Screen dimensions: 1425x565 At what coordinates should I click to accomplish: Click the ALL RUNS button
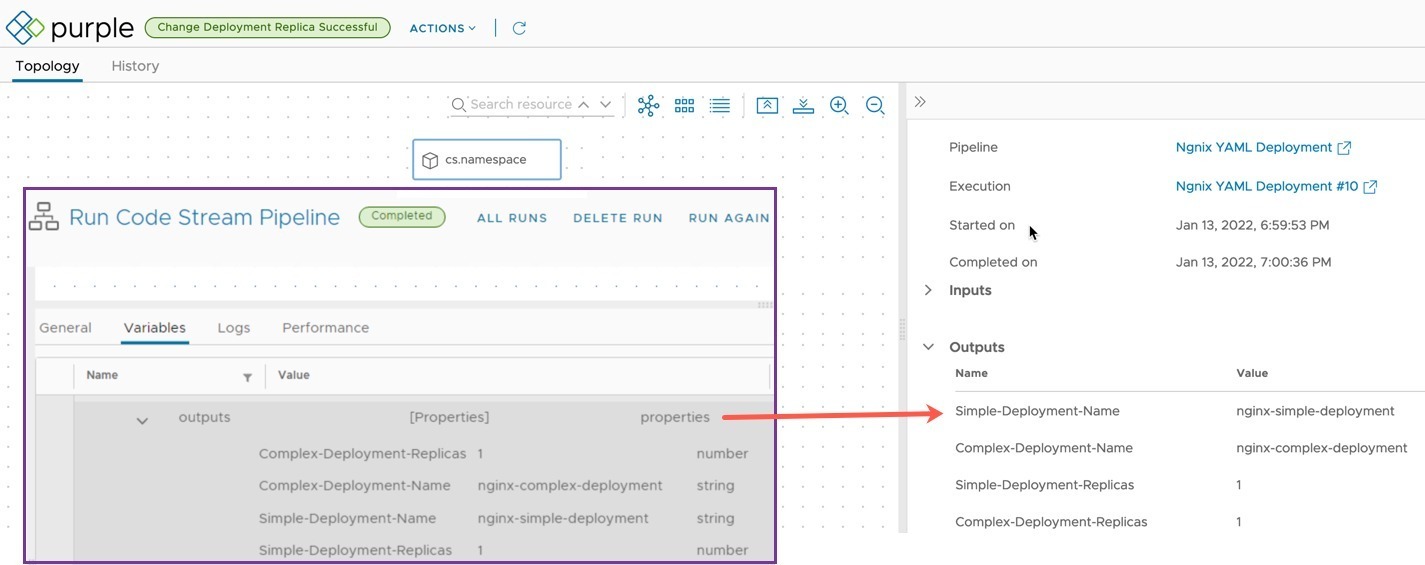[512, 218]
